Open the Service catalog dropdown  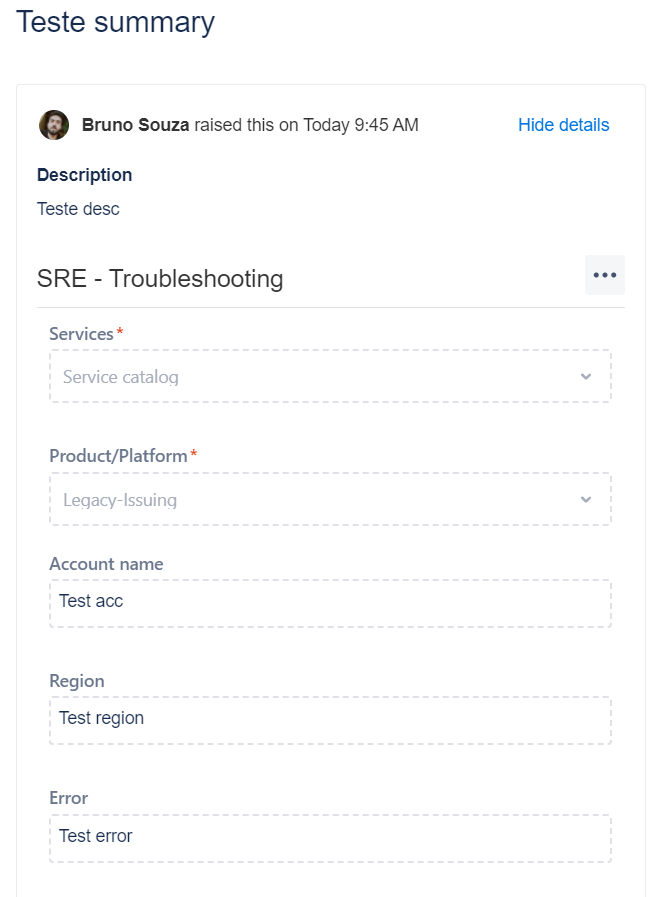(x=330, y=376)
